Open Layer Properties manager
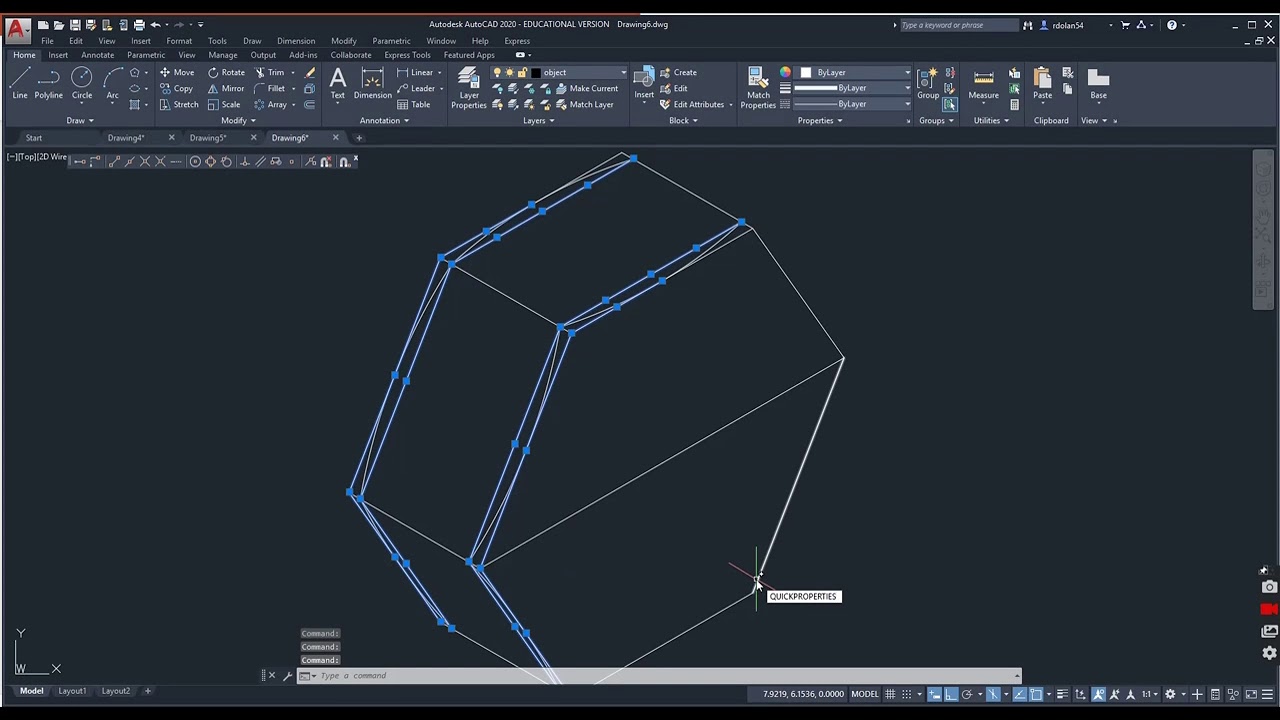 [468, 87]
